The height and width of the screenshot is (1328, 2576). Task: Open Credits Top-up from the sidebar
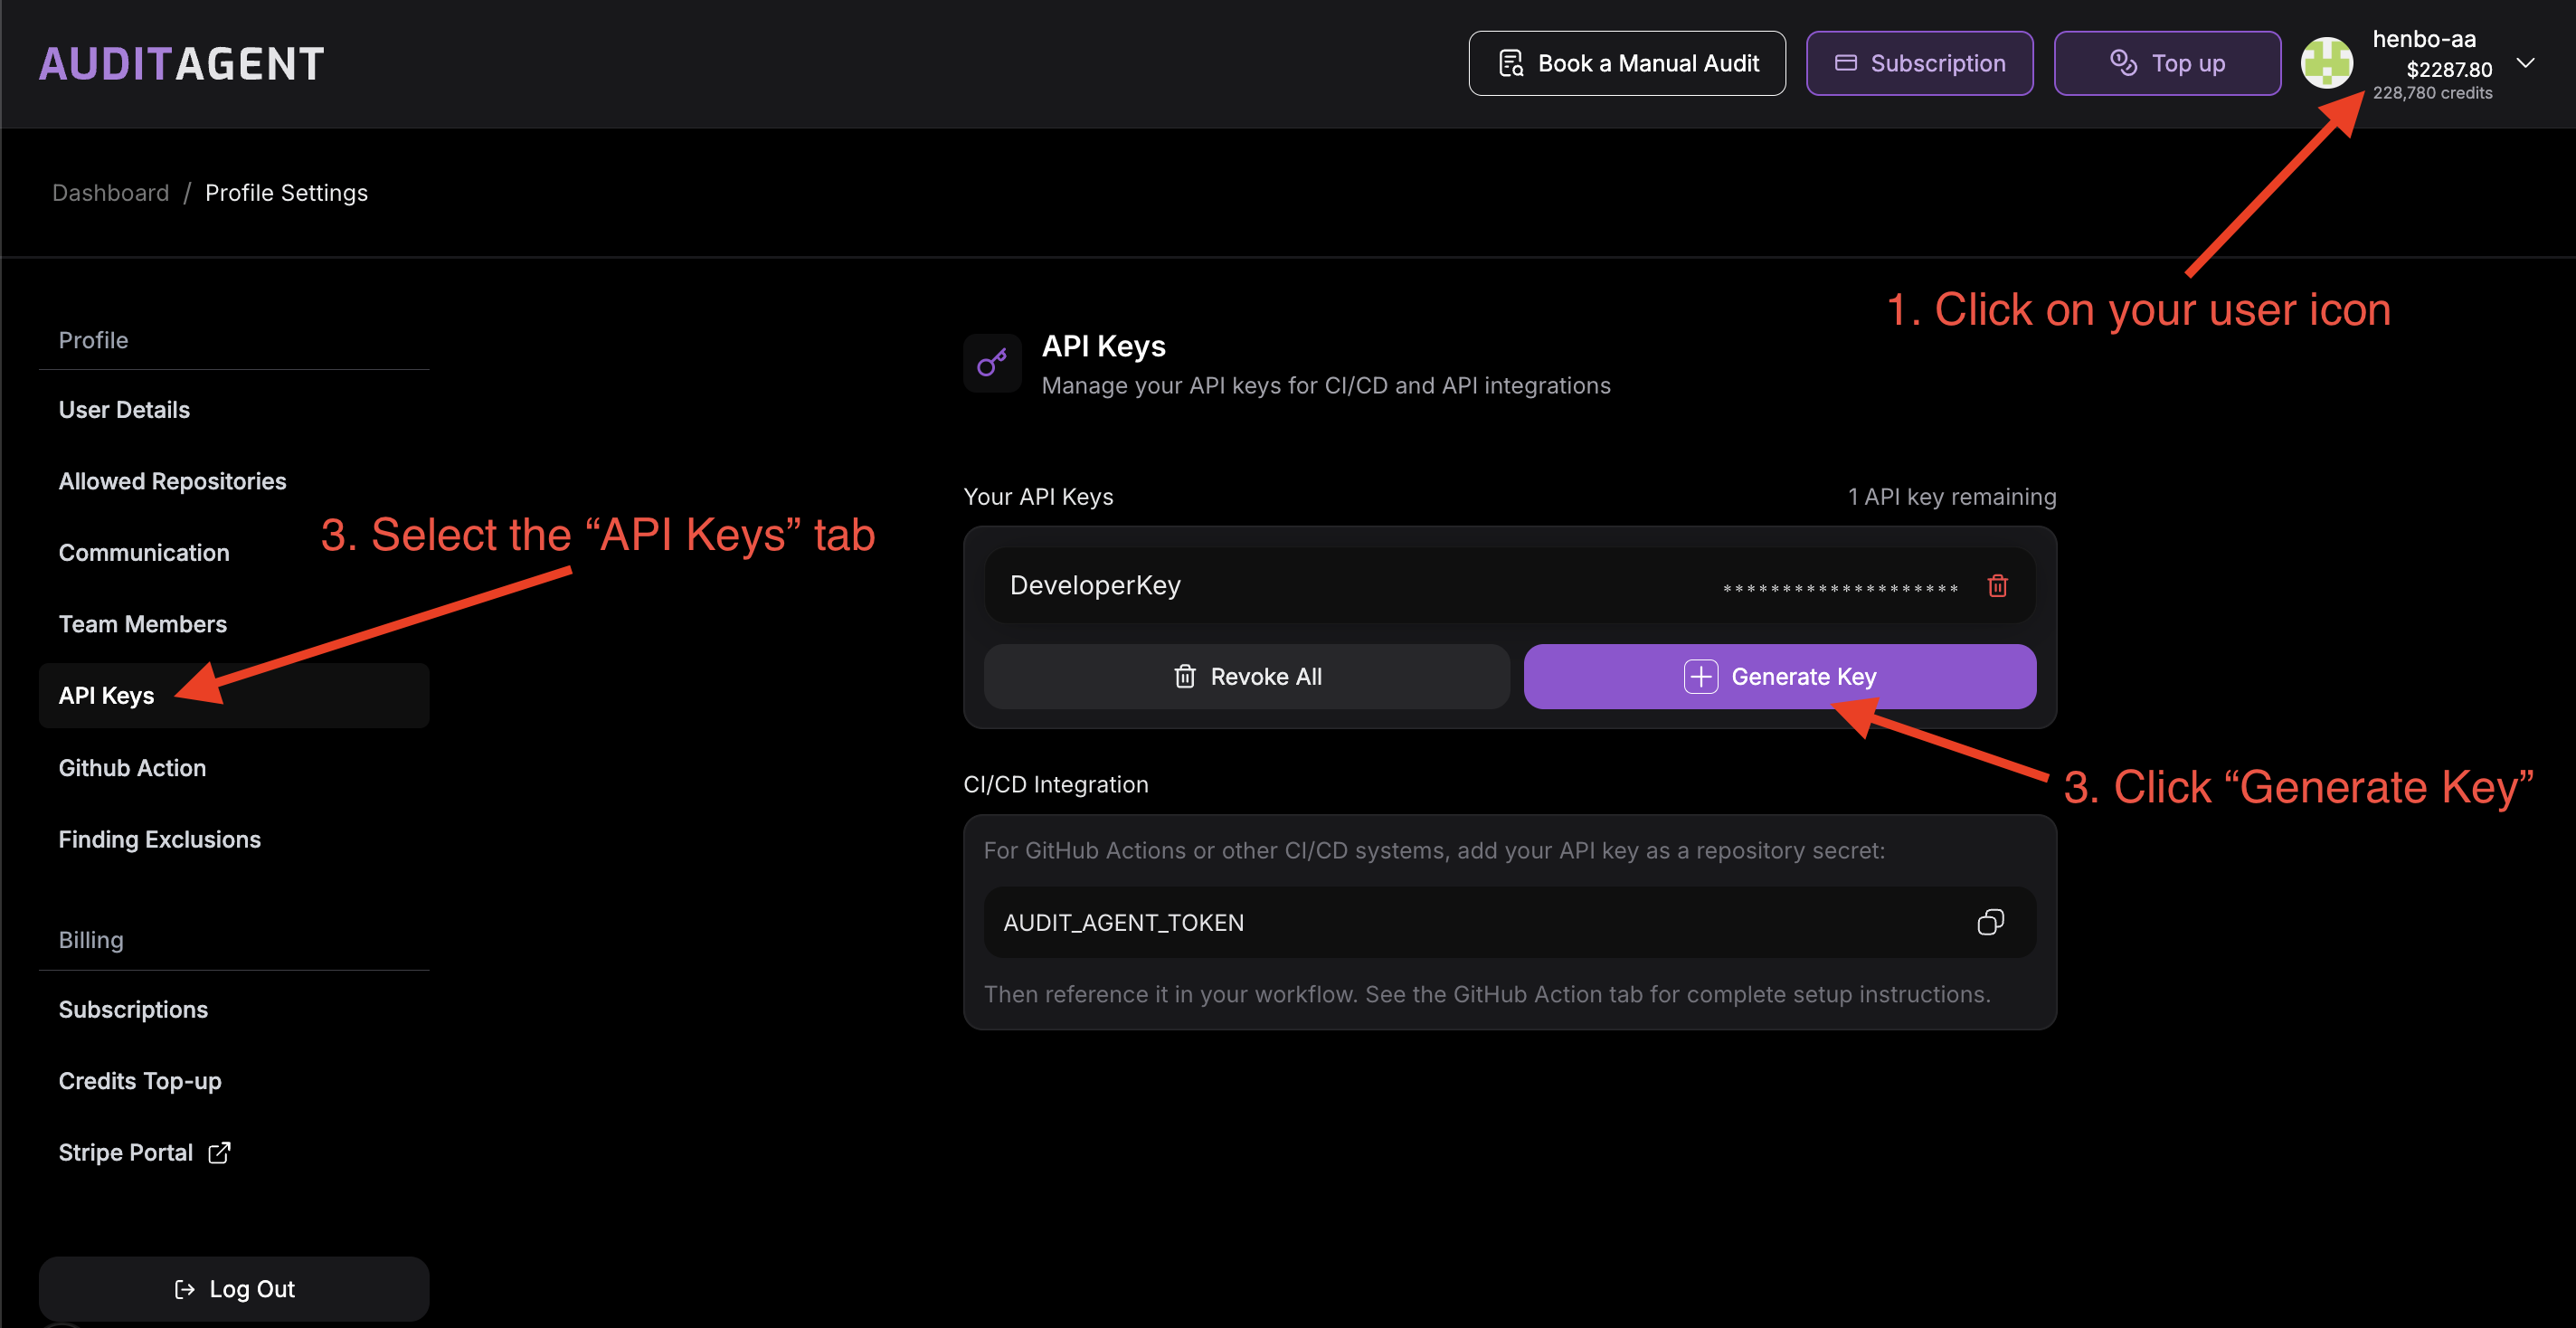(139, 1080)
